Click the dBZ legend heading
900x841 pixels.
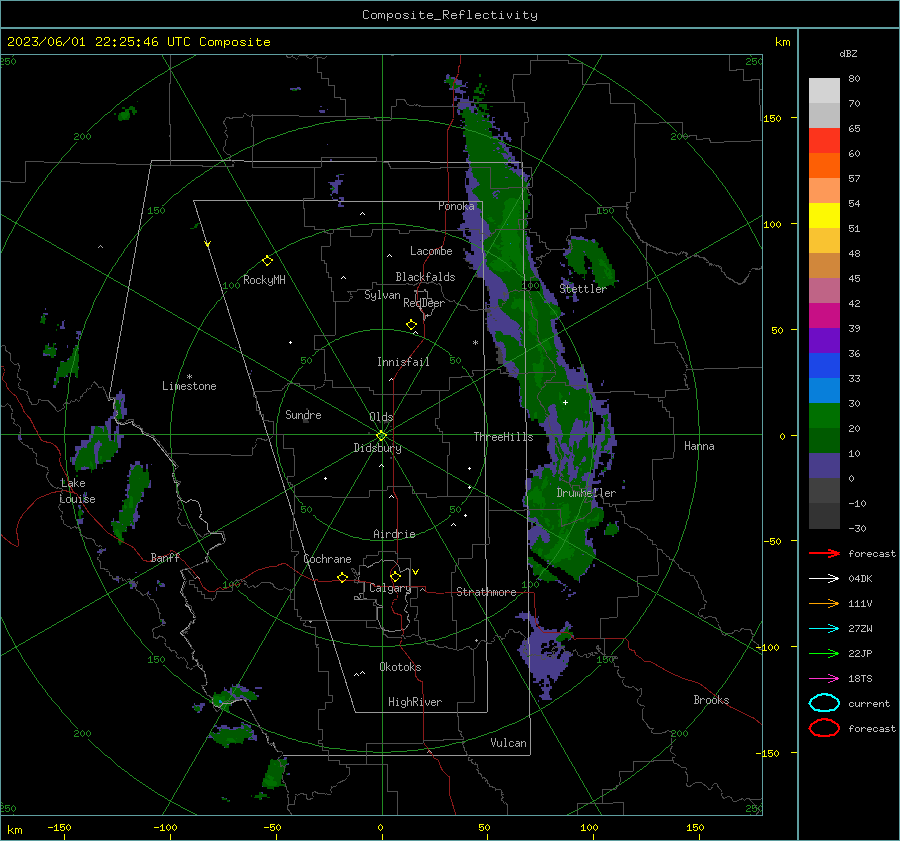click(x=848, y=53)
